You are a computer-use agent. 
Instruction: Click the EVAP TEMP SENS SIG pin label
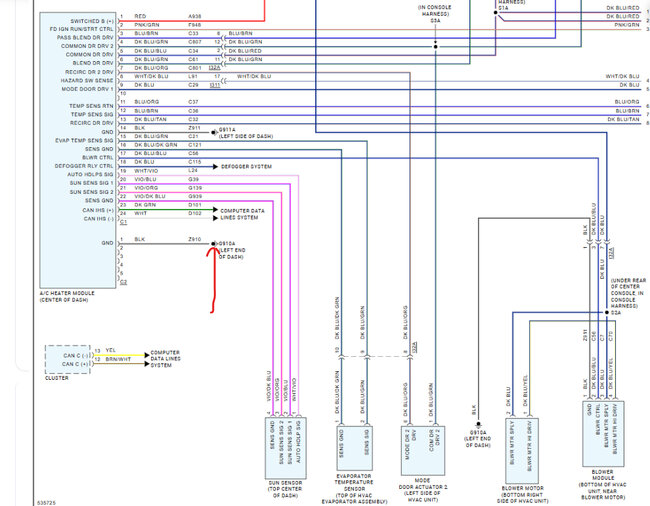point(84,140)
